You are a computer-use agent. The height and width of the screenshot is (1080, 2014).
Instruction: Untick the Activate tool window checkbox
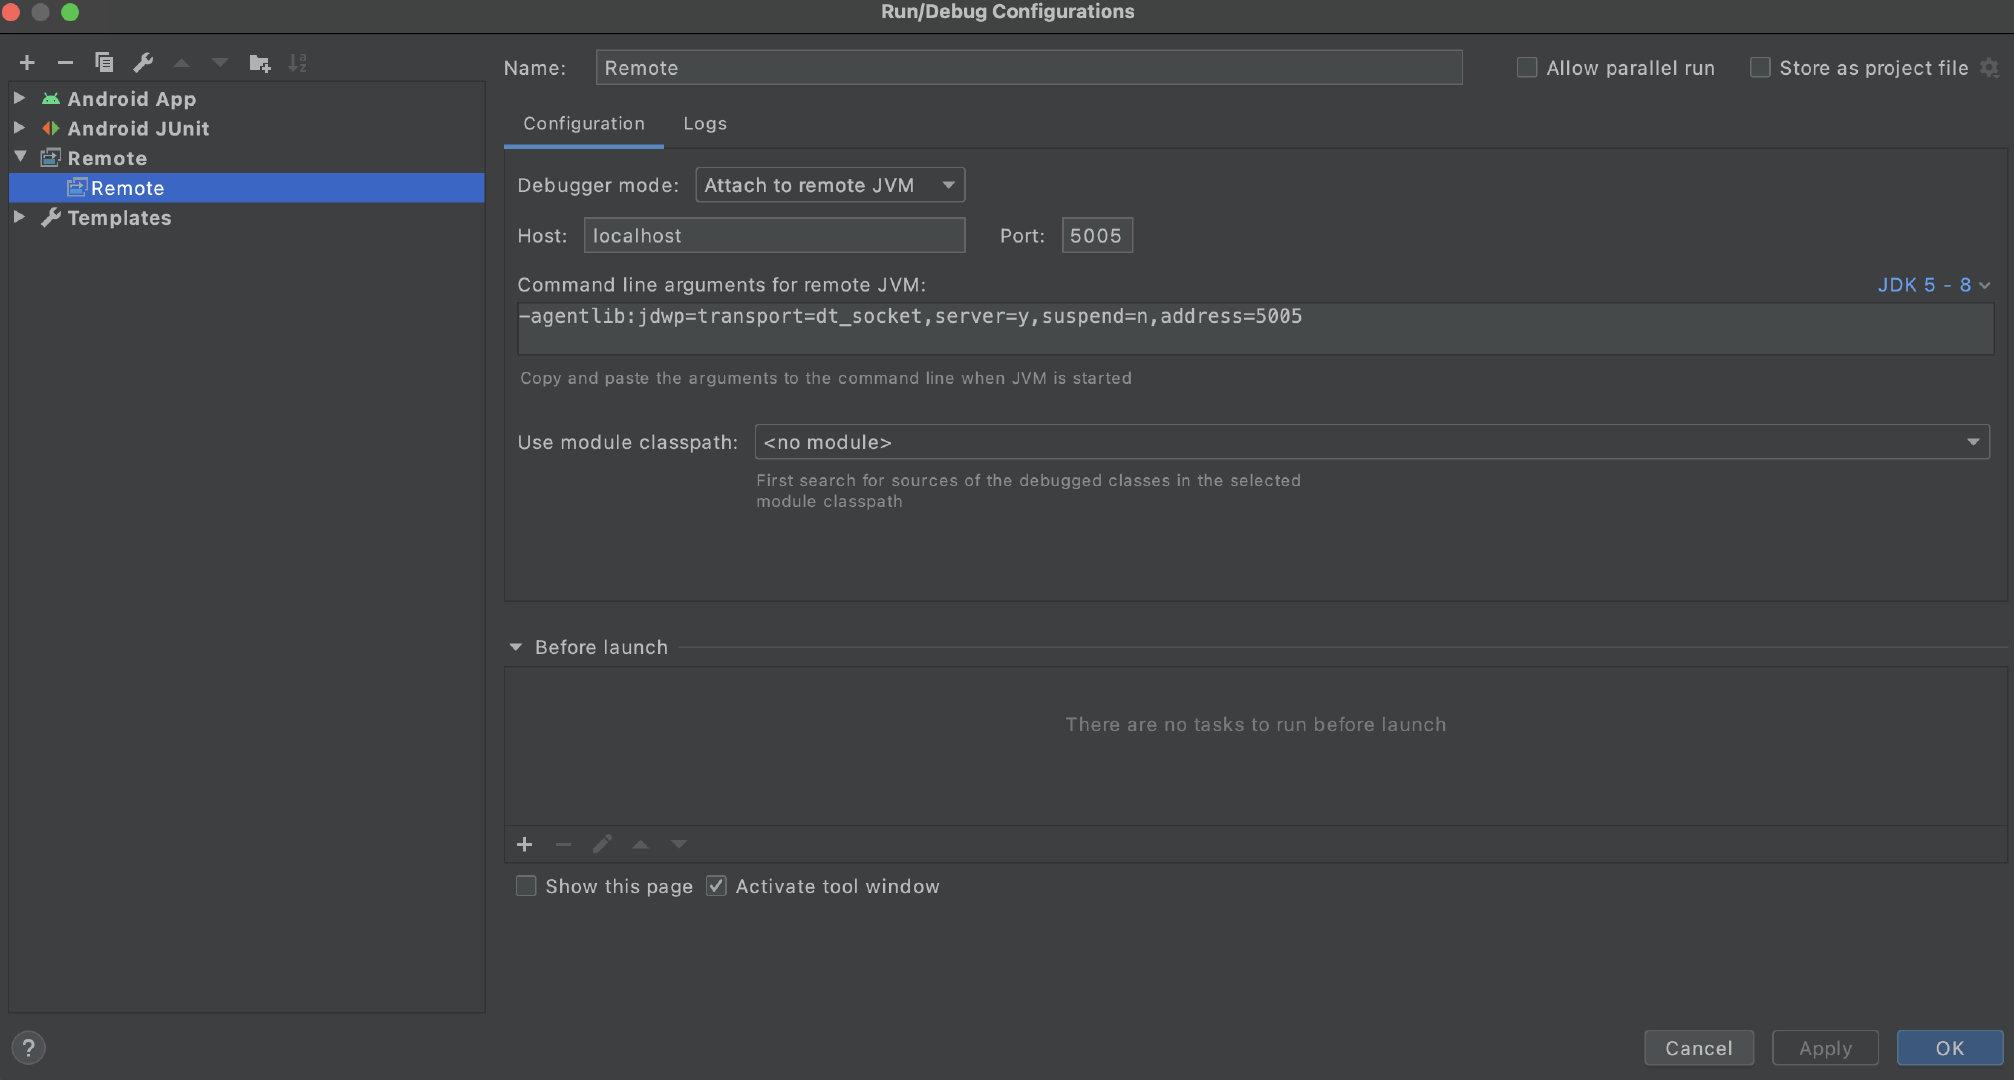point(716,886)
